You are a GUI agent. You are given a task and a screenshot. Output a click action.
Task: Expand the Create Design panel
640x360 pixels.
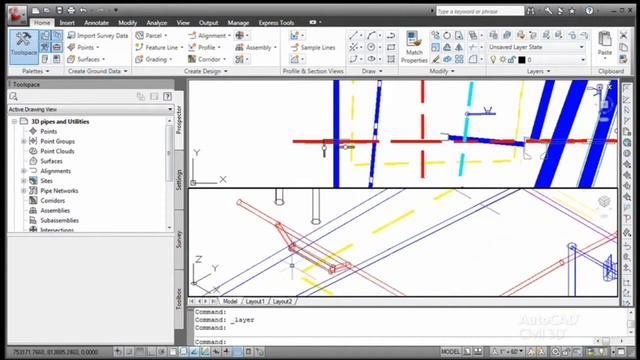[205, 71]
